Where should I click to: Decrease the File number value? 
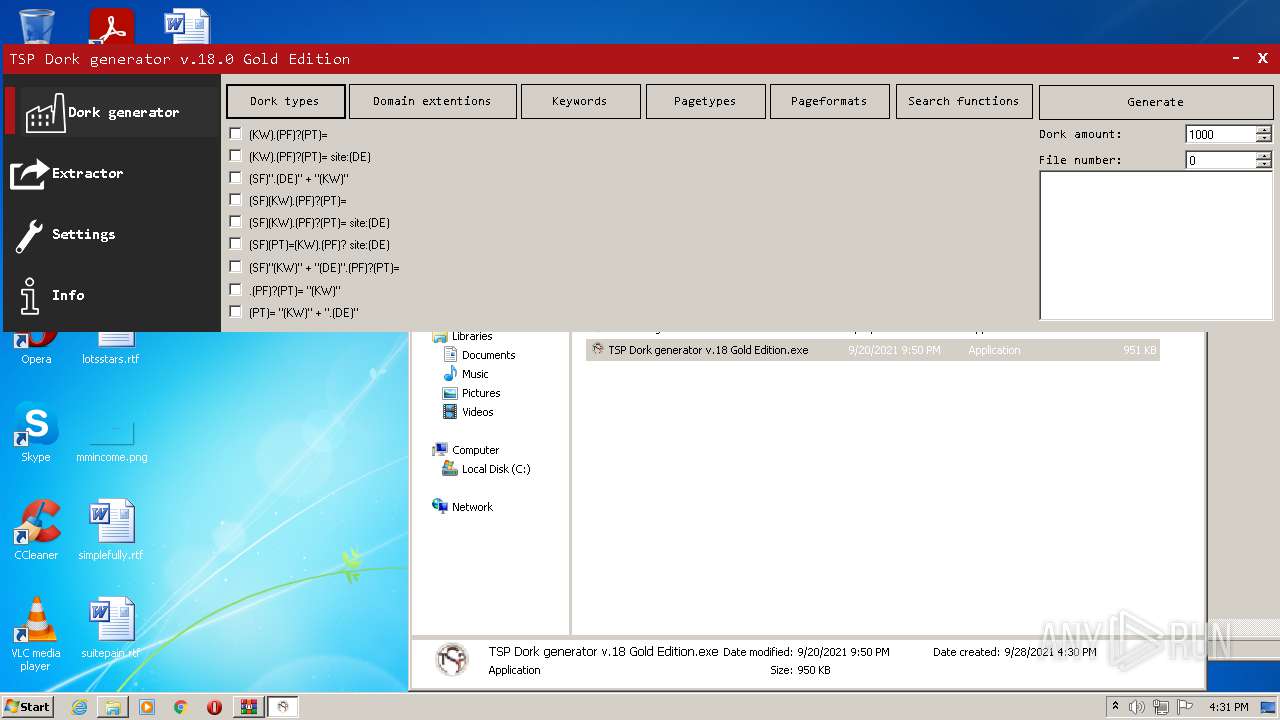[x=1264, y=164]
